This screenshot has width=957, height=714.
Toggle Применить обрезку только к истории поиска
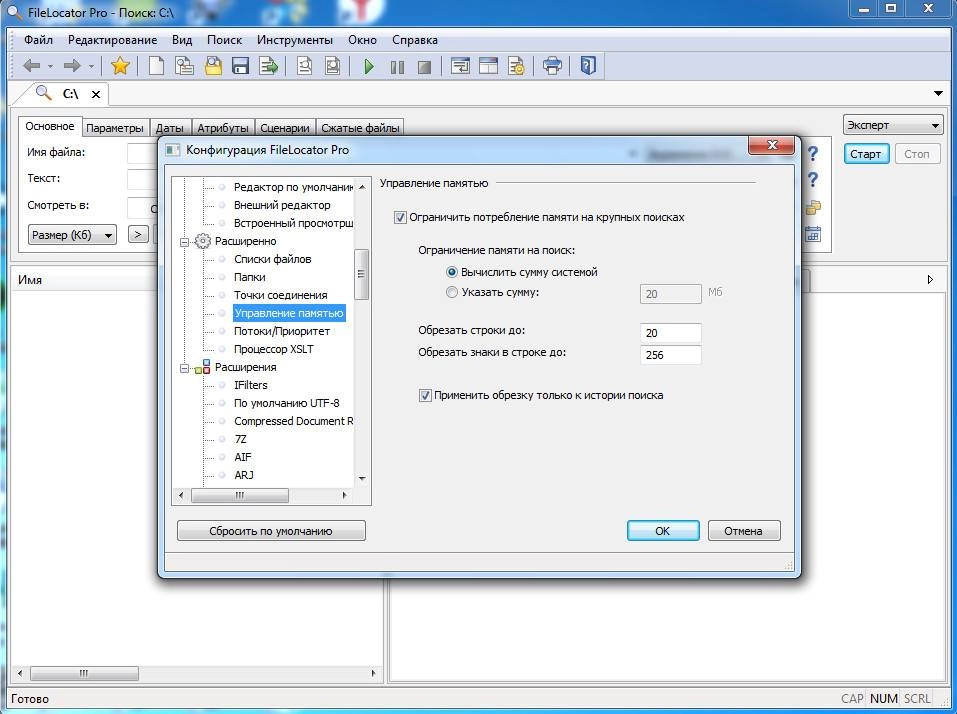coord(425,395)
